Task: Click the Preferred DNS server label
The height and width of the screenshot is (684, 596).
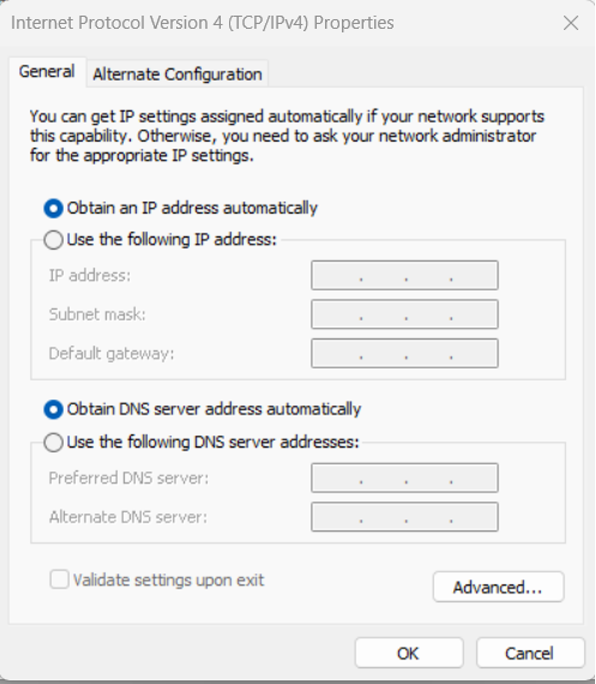Action: point(129,478)
